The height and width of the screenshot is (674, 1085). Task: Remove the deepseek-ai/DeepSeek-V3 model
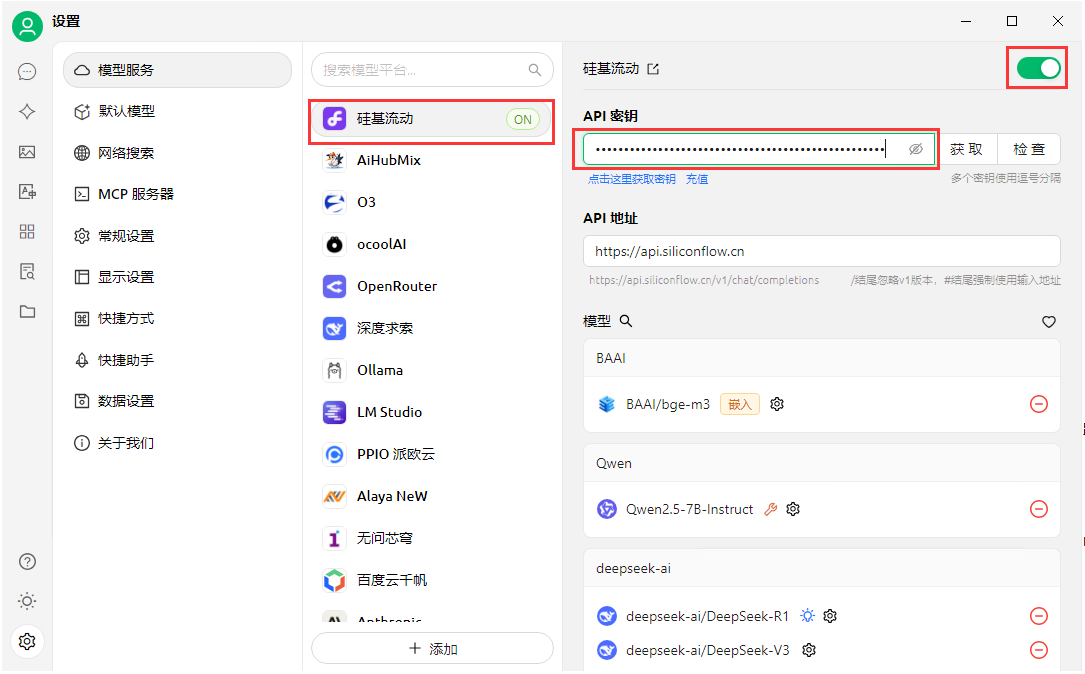[x=1039, y=650]
